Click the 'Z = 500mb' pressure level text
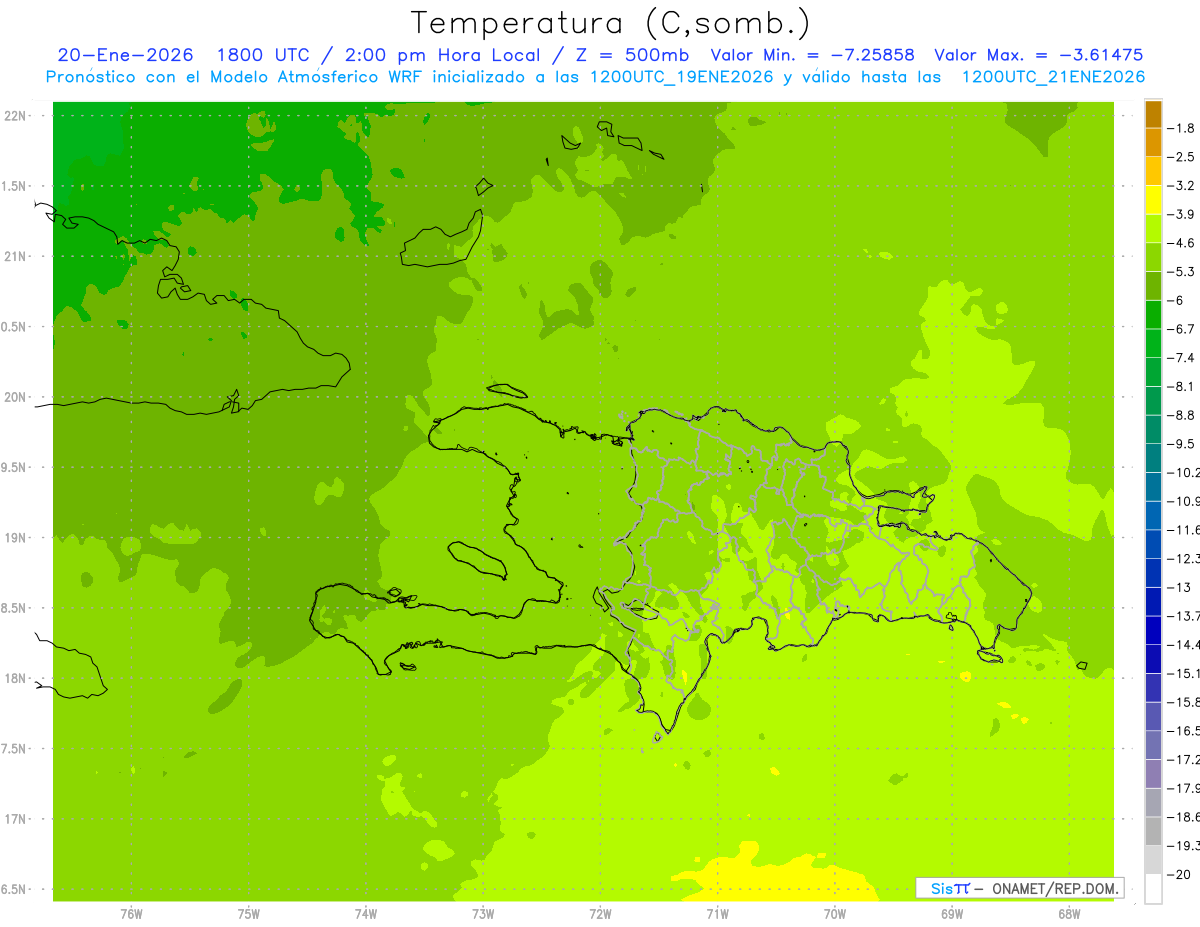This screenshot has width=1200, height=927. point(626,55)
